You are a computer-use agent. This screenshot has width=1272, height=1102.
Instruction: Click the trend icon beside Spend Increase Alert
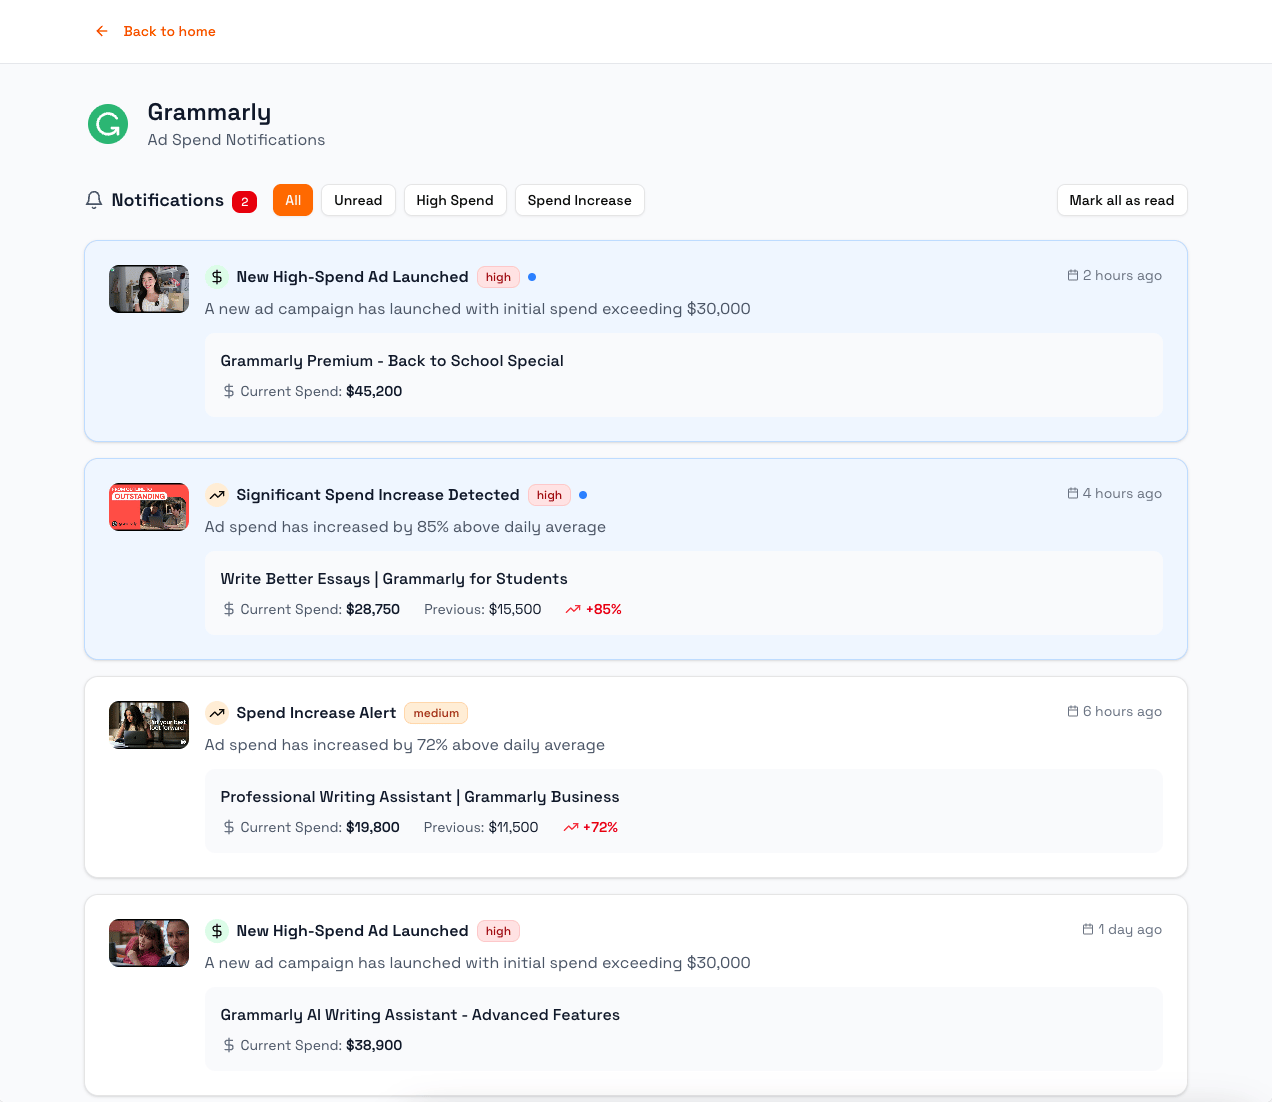pyautogui.click(x=217, y=713)
